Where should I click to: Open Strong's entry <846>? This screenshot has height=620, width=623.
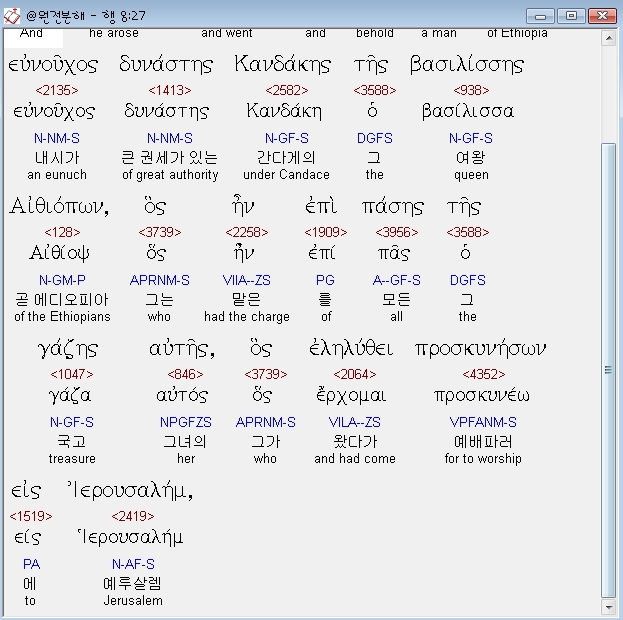pyautogui.click(x=185, y=374)
